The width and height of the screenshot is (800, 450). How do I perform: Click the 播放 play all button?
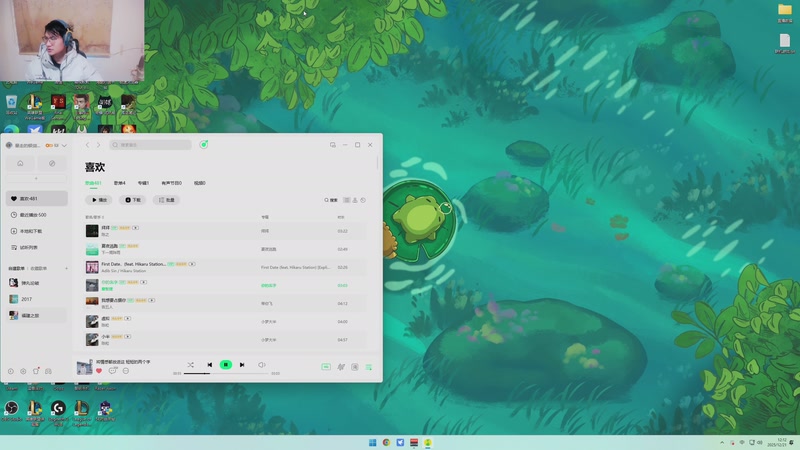click(99, 200)
